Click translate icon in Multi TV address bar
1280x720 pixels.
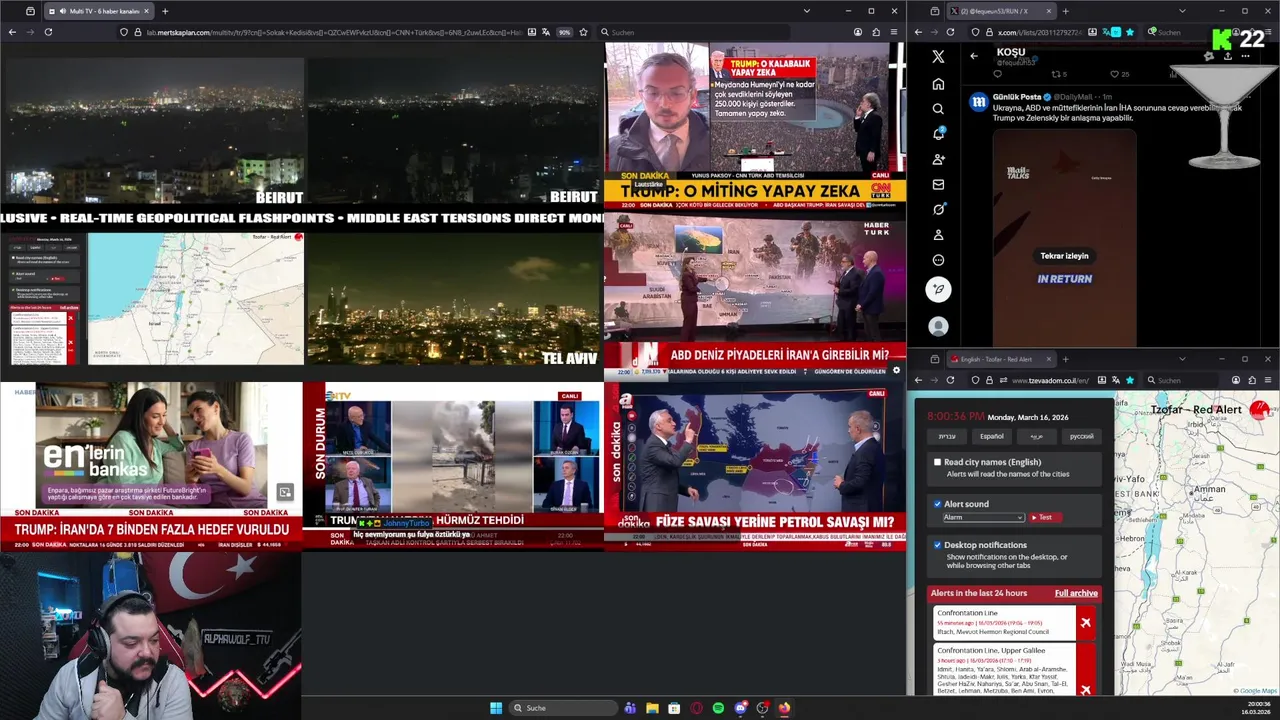(x=546, y=32)
